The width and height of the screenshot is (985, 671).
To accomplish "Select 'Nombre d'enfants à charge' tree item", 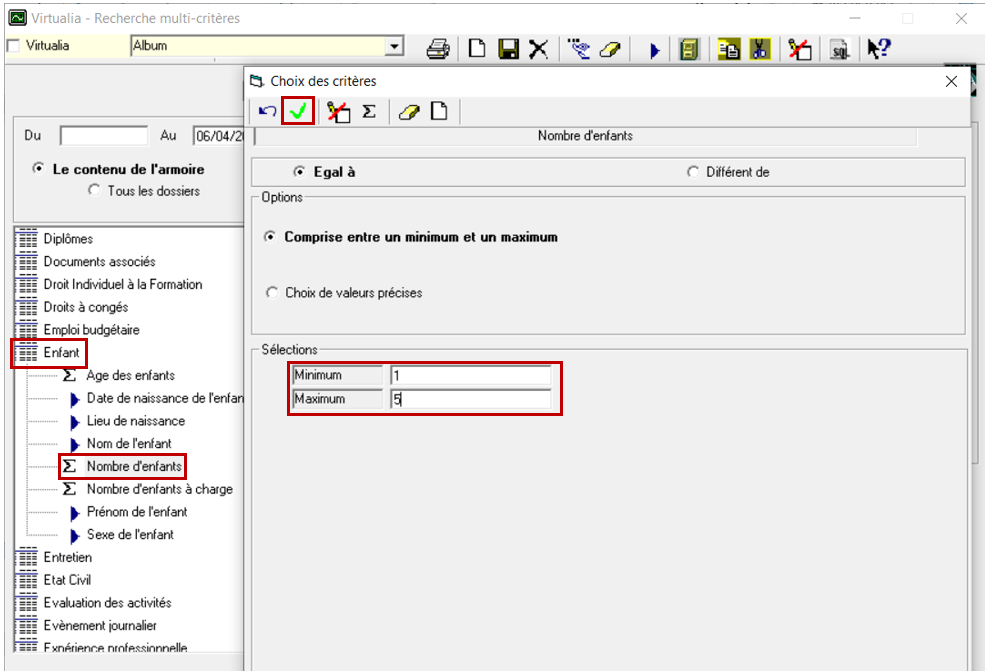I will (x=159, y=489).
